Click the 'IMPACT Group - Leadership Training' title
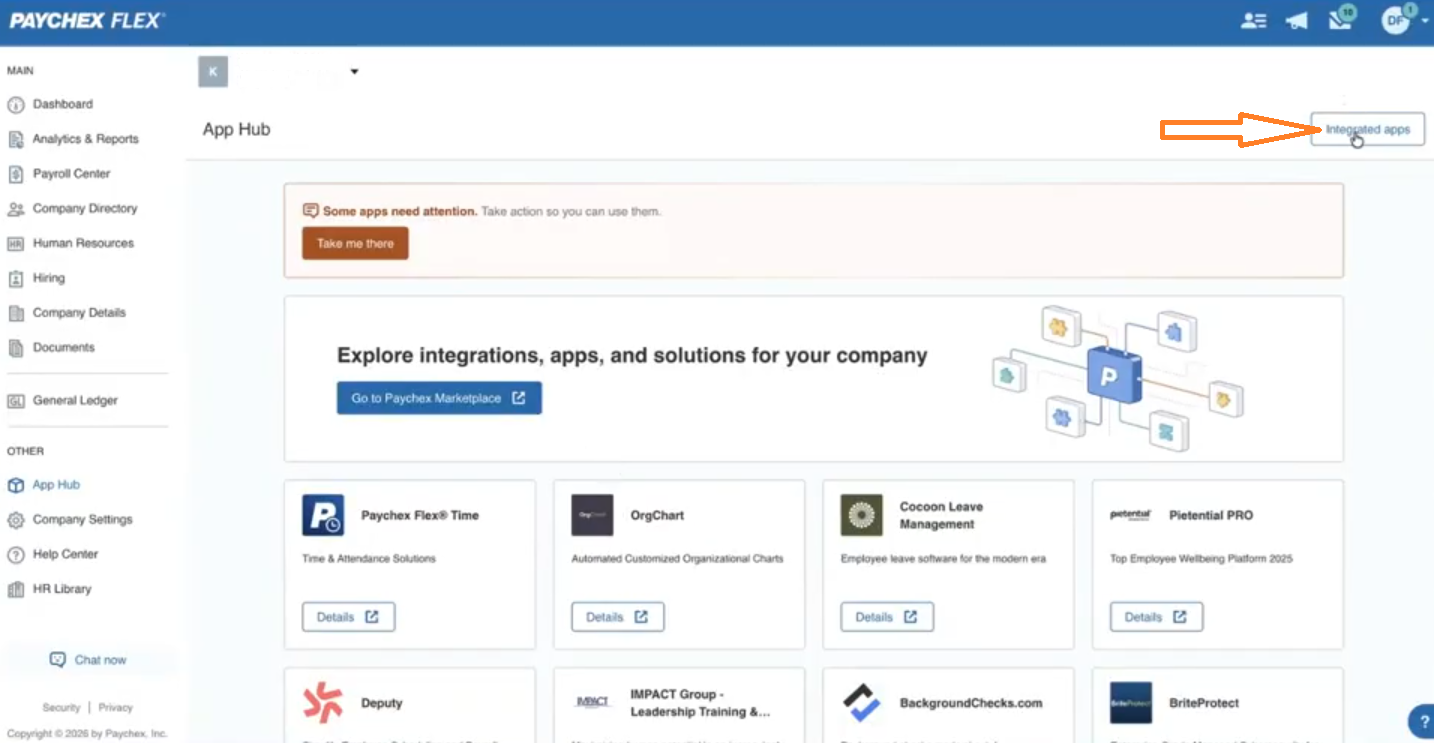This screenshot has height=743, width=1434. [700, 703]
